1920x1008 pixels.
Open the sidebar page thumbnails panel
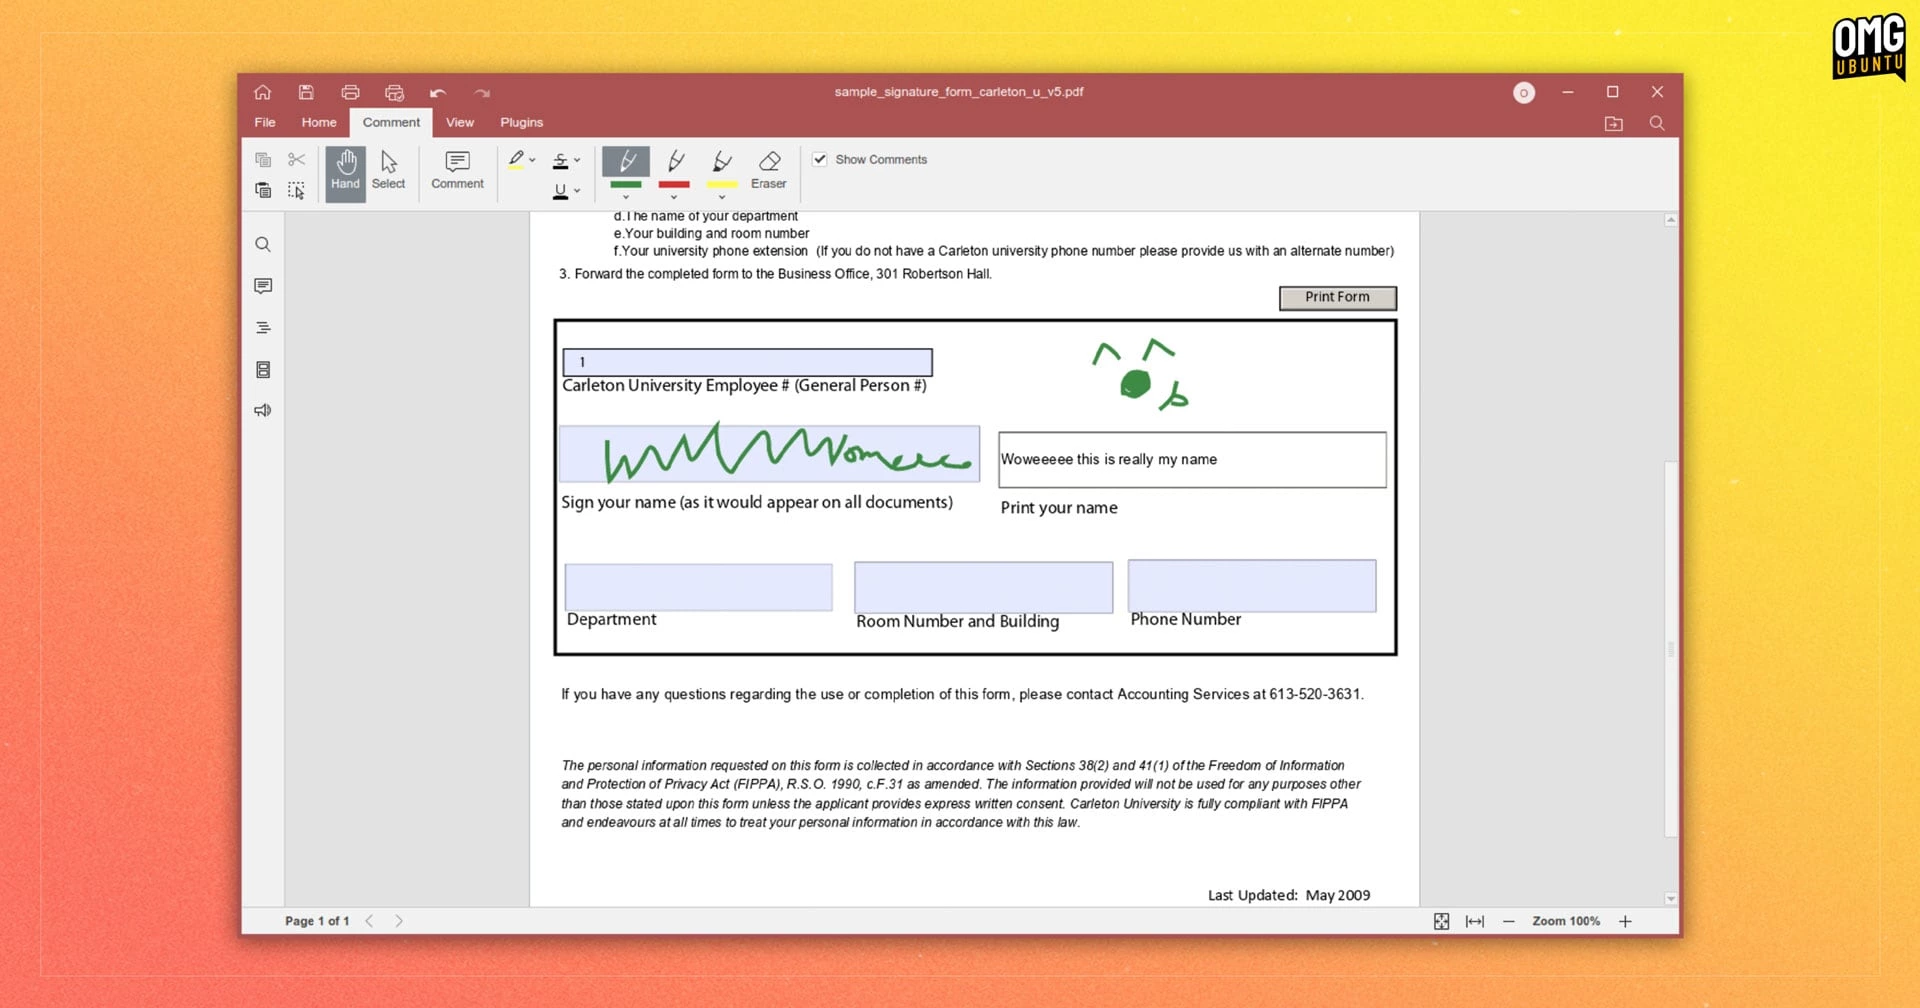[263, 370]
